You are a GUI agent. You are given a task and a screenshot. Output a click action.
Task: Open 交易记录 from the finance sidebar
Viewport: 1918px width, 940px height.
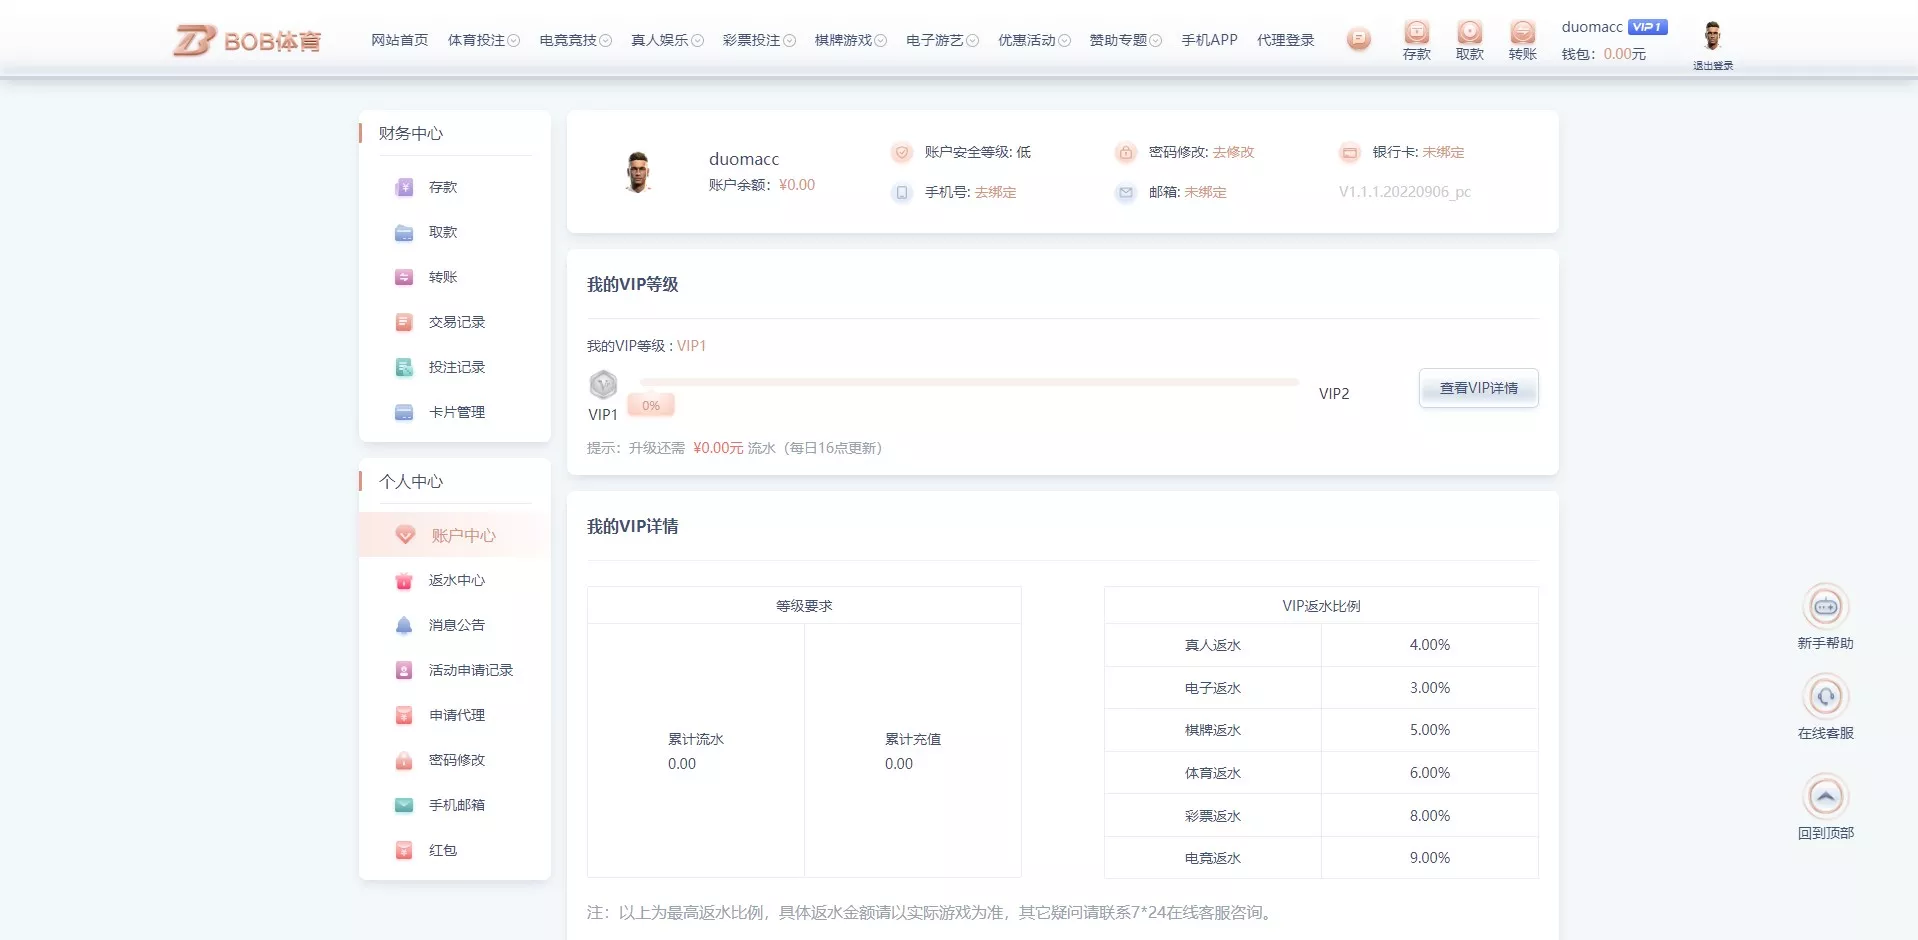point(457,322)
